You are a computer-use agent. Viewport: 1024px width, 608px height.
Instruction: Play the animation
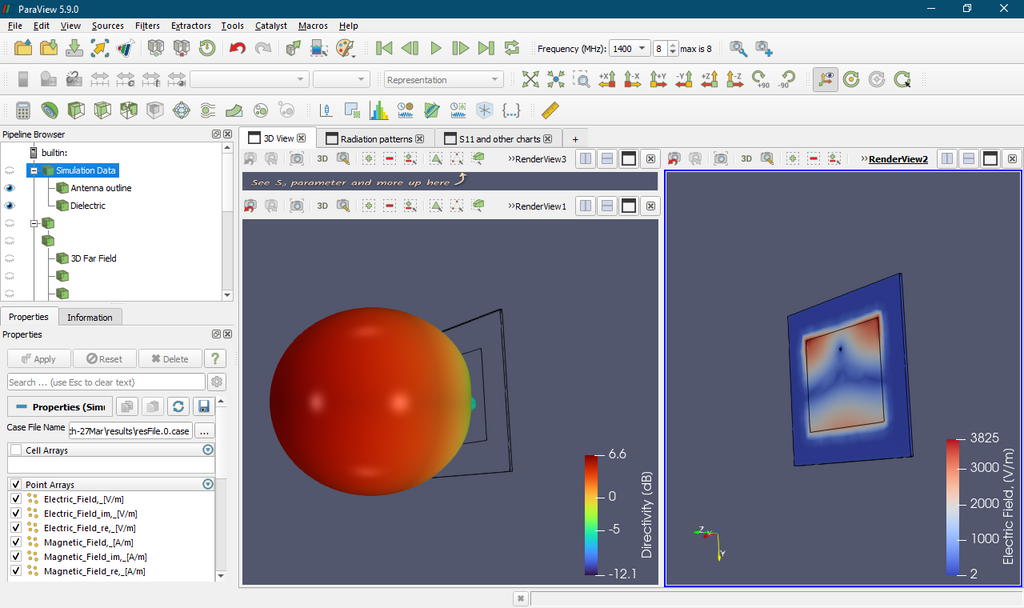436,48
